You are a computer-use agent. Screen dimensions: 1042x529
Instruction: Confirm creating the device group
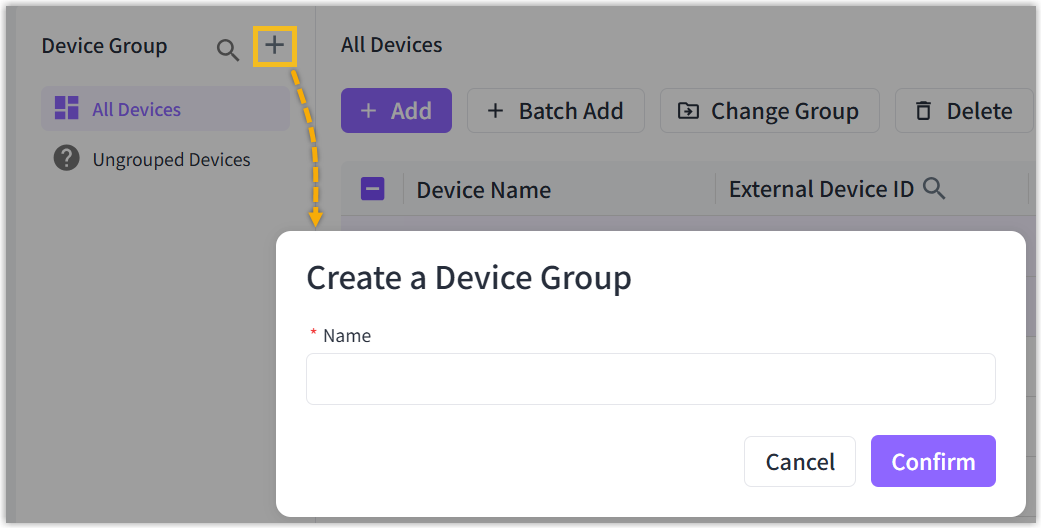coord(932,461)
